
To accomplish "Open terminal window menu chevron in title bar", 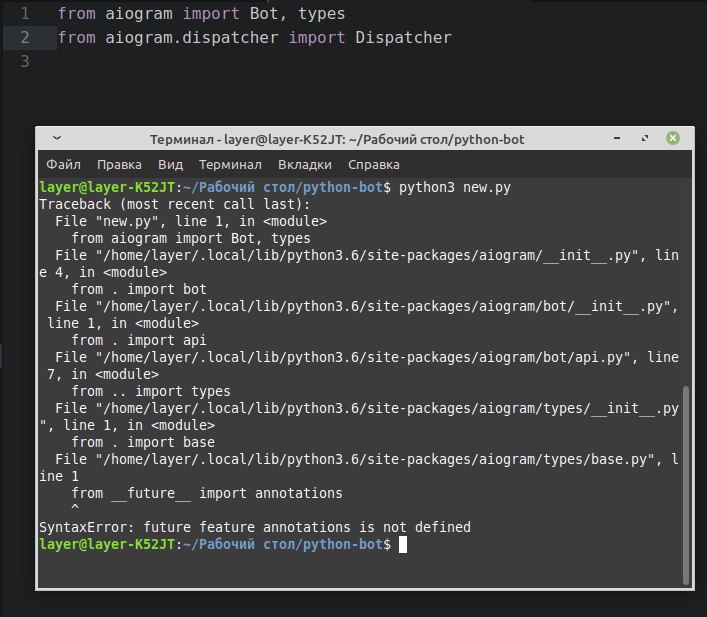I will [x=57, y=138].
